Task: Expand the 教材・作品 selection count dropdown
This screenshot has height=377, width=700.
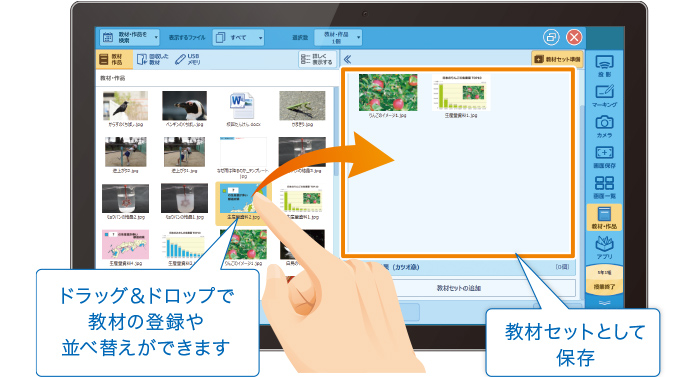Action: pos(338,38)
